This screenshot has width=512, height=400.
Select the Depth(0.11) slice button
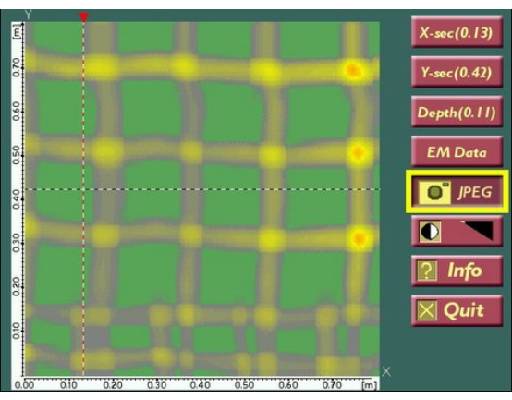pos(457,112)
